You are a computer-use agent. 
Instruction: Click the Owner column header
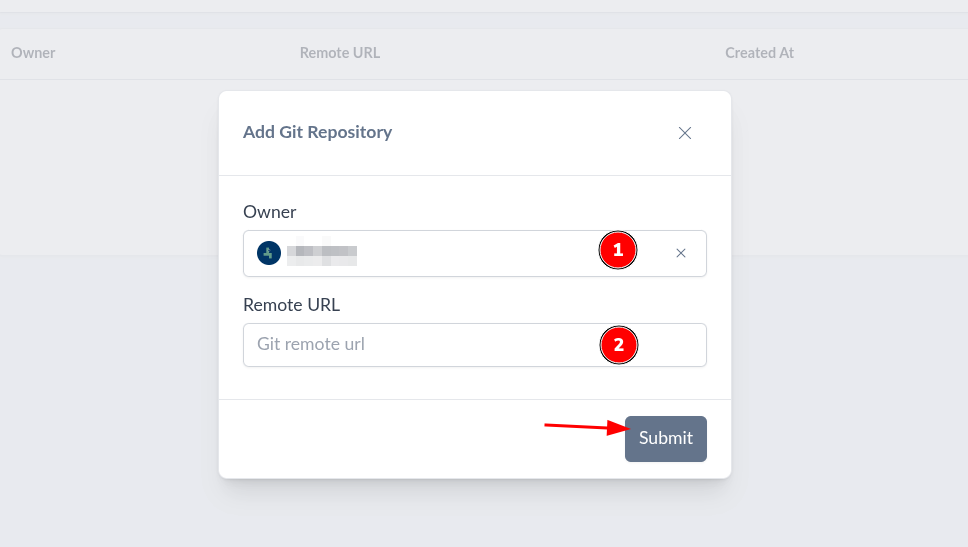[33, 53]
